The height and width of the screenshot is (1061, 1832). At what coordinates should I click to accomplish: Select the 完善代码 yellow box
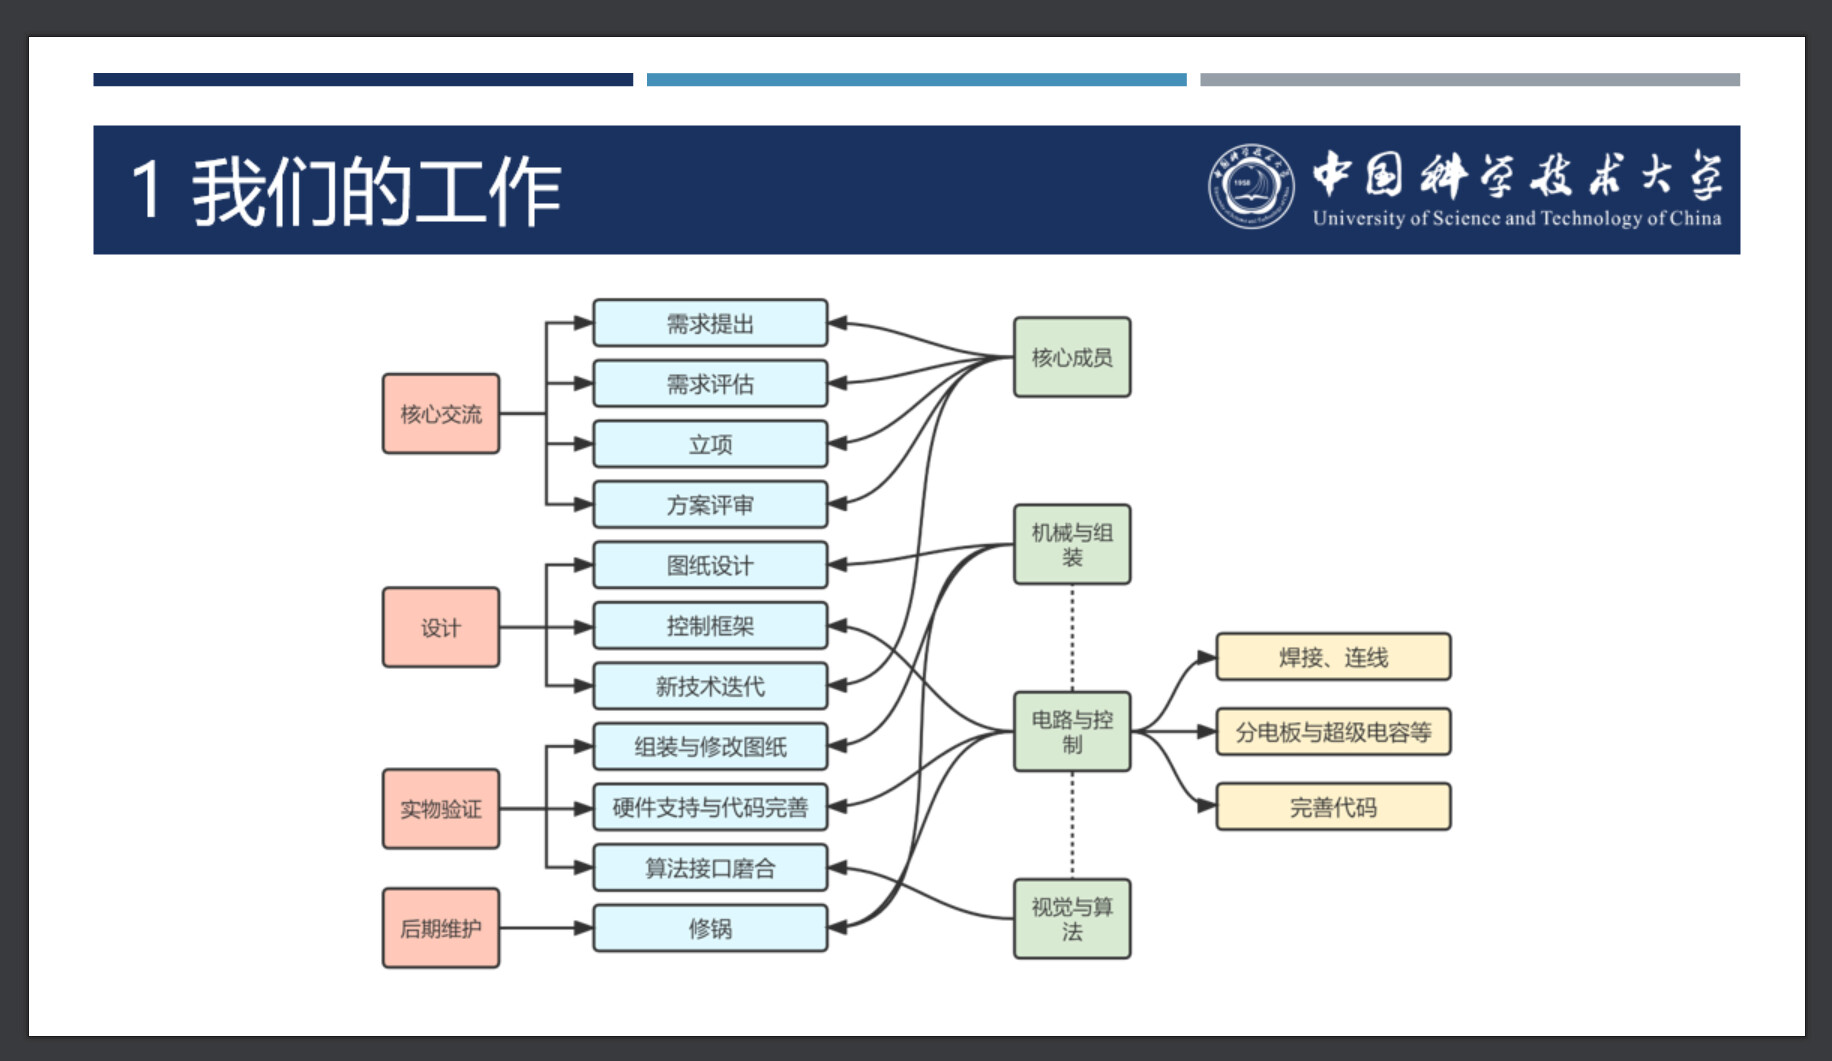pos(1333,807)
